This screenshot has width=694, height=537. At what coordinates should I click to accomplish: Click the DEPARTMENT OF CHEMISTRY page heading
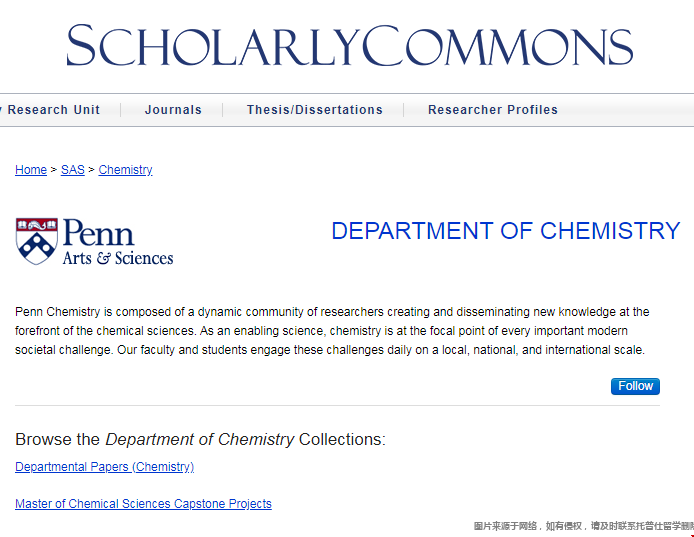click(505, 231)
